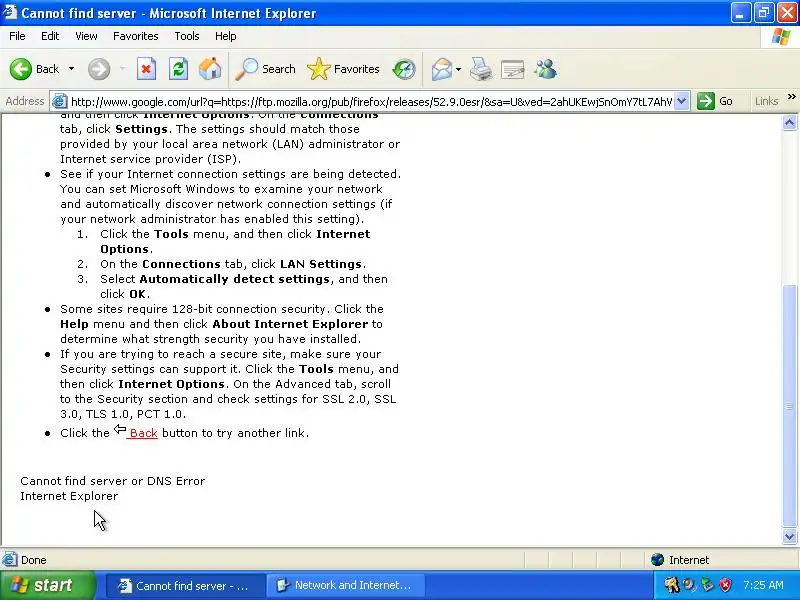Go to the Home page icon
The width and height of the screenshot is (800, 600).
tap(210, 69)
